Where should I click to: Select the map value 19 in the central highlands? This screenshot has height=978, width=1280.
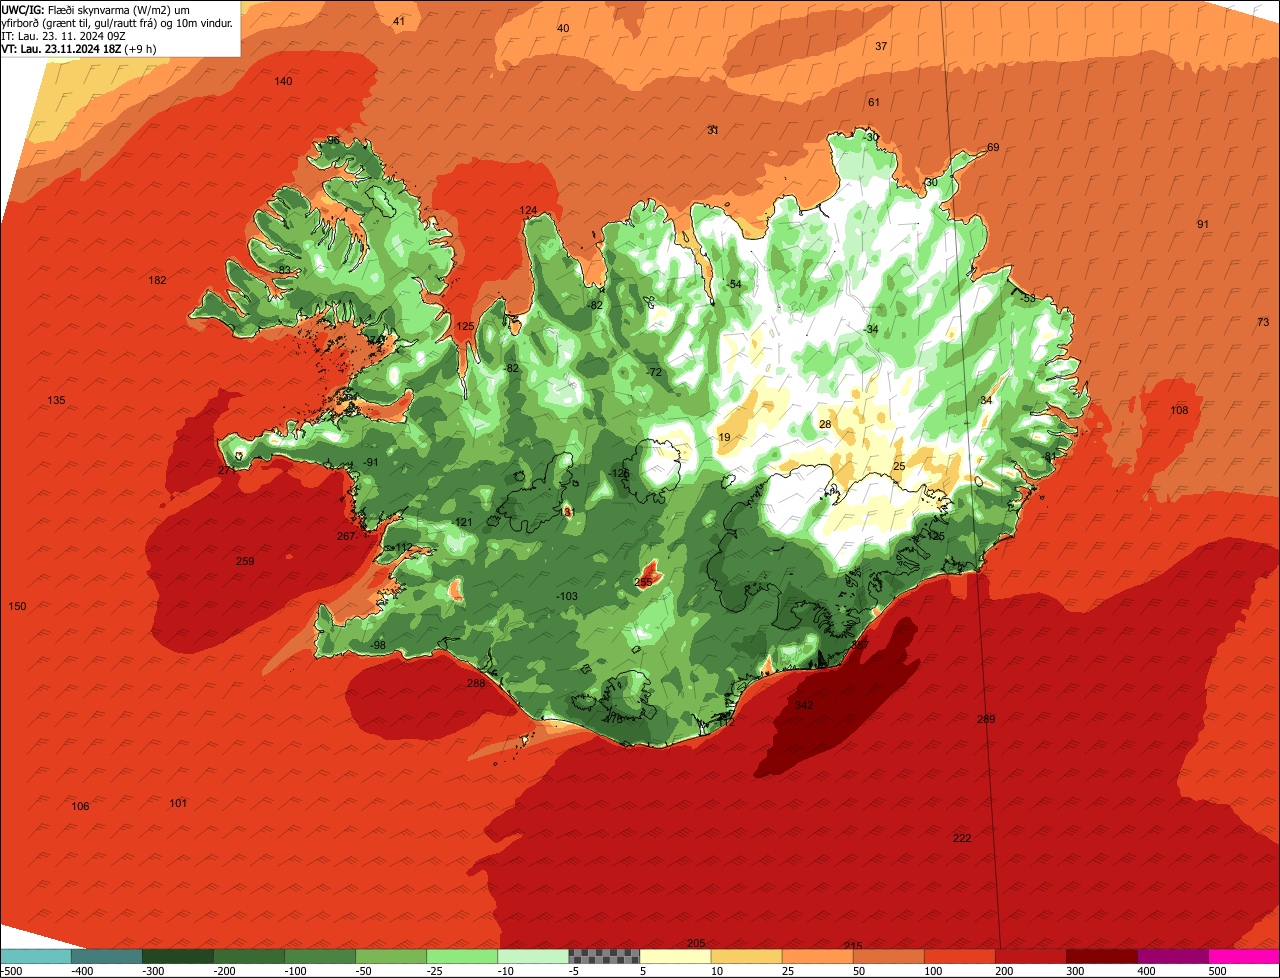(724, 437)
